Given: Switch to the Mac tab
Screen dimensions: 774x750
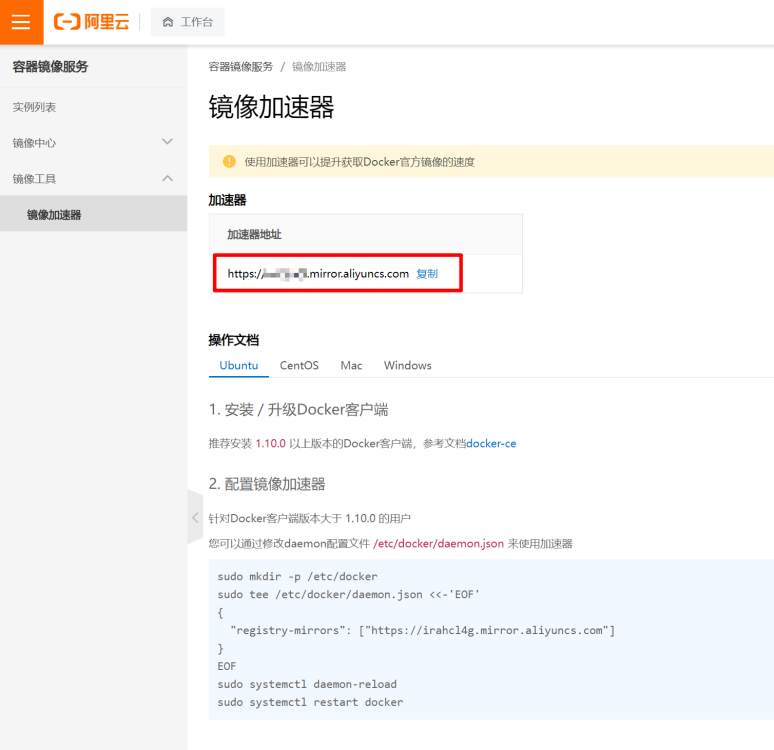Looking at the screenshot, I should click(351, 365).
